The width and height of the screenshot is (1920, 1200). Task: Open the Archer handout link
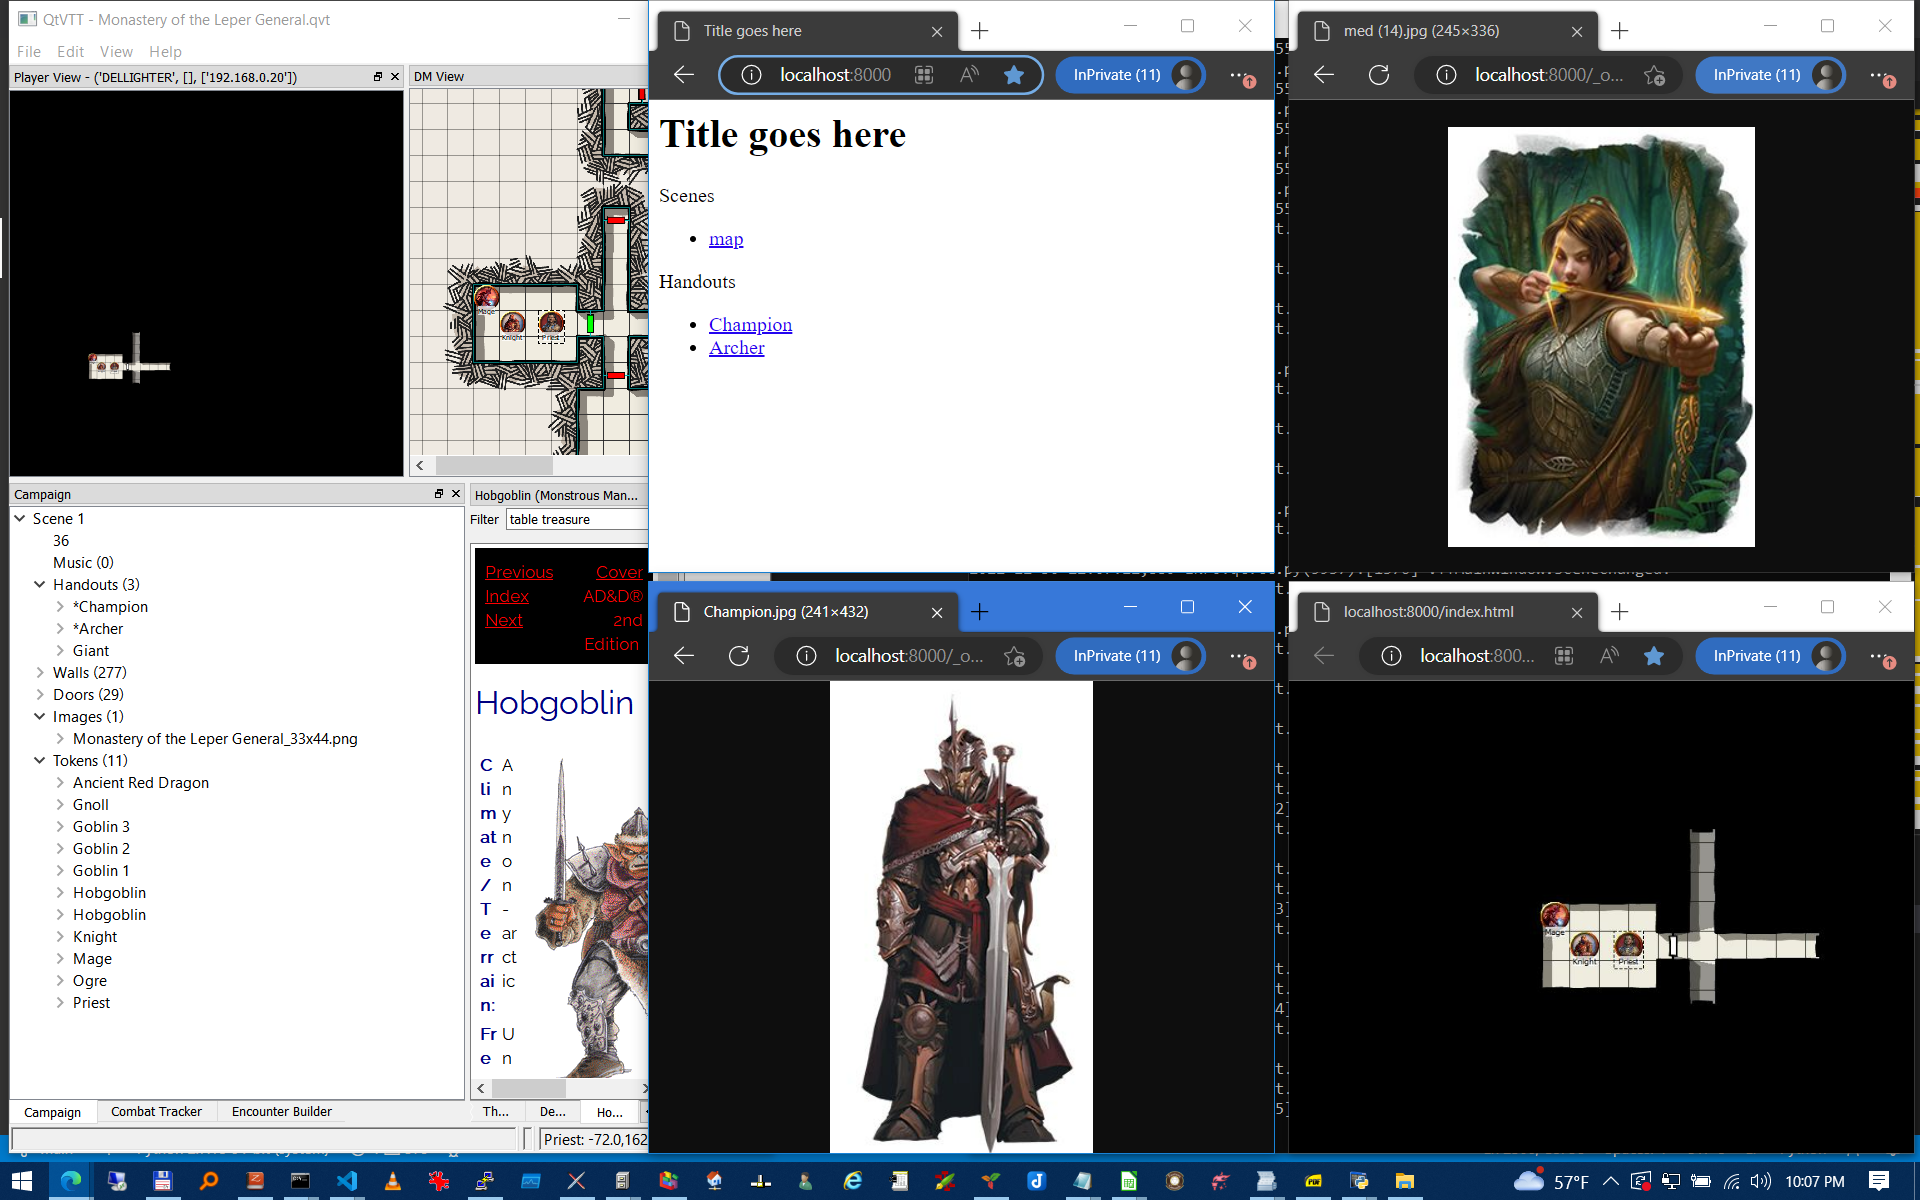(737, 348)
